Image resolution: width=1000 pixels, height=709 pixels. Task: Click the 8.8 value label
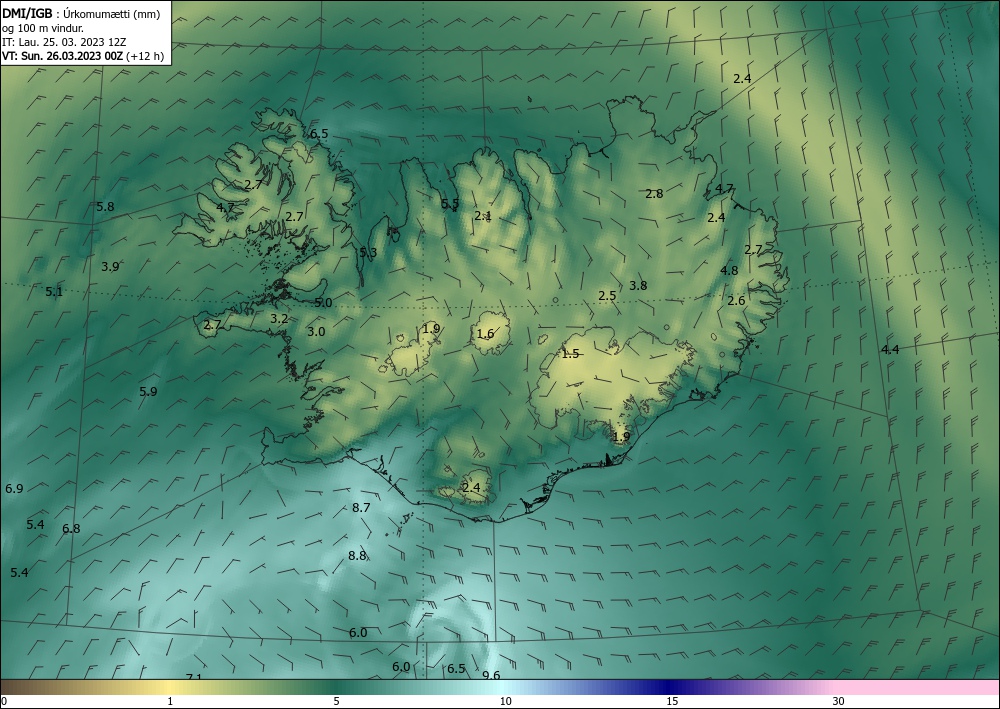(x=357, y=555)
